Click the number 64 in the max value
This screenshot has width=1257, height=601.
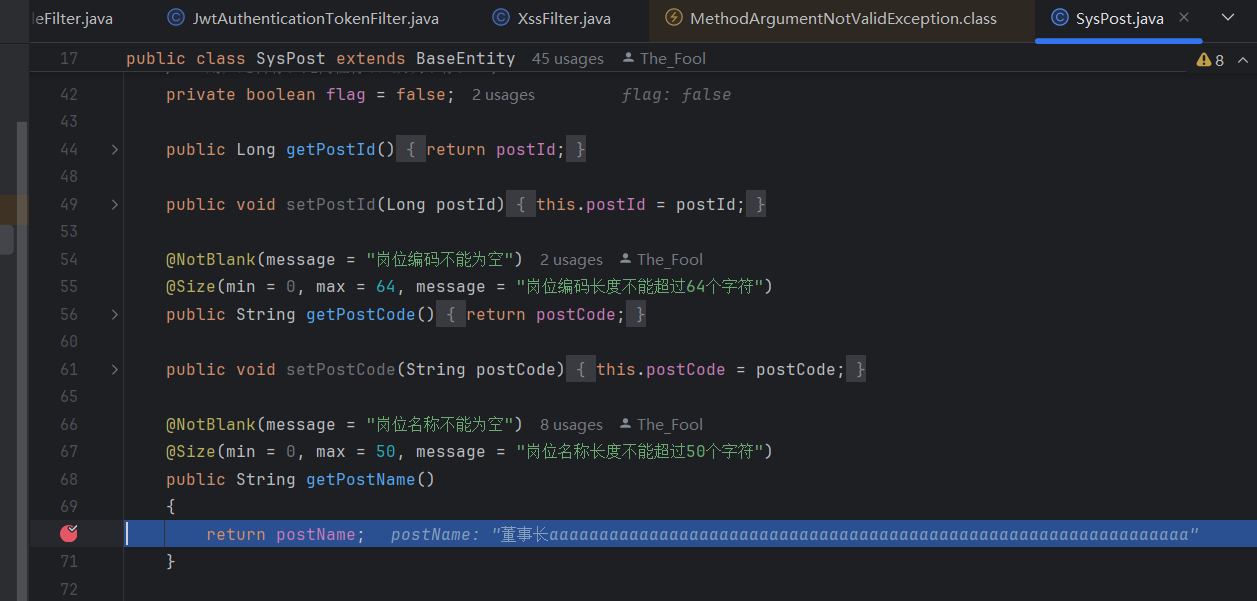[386, 287]
